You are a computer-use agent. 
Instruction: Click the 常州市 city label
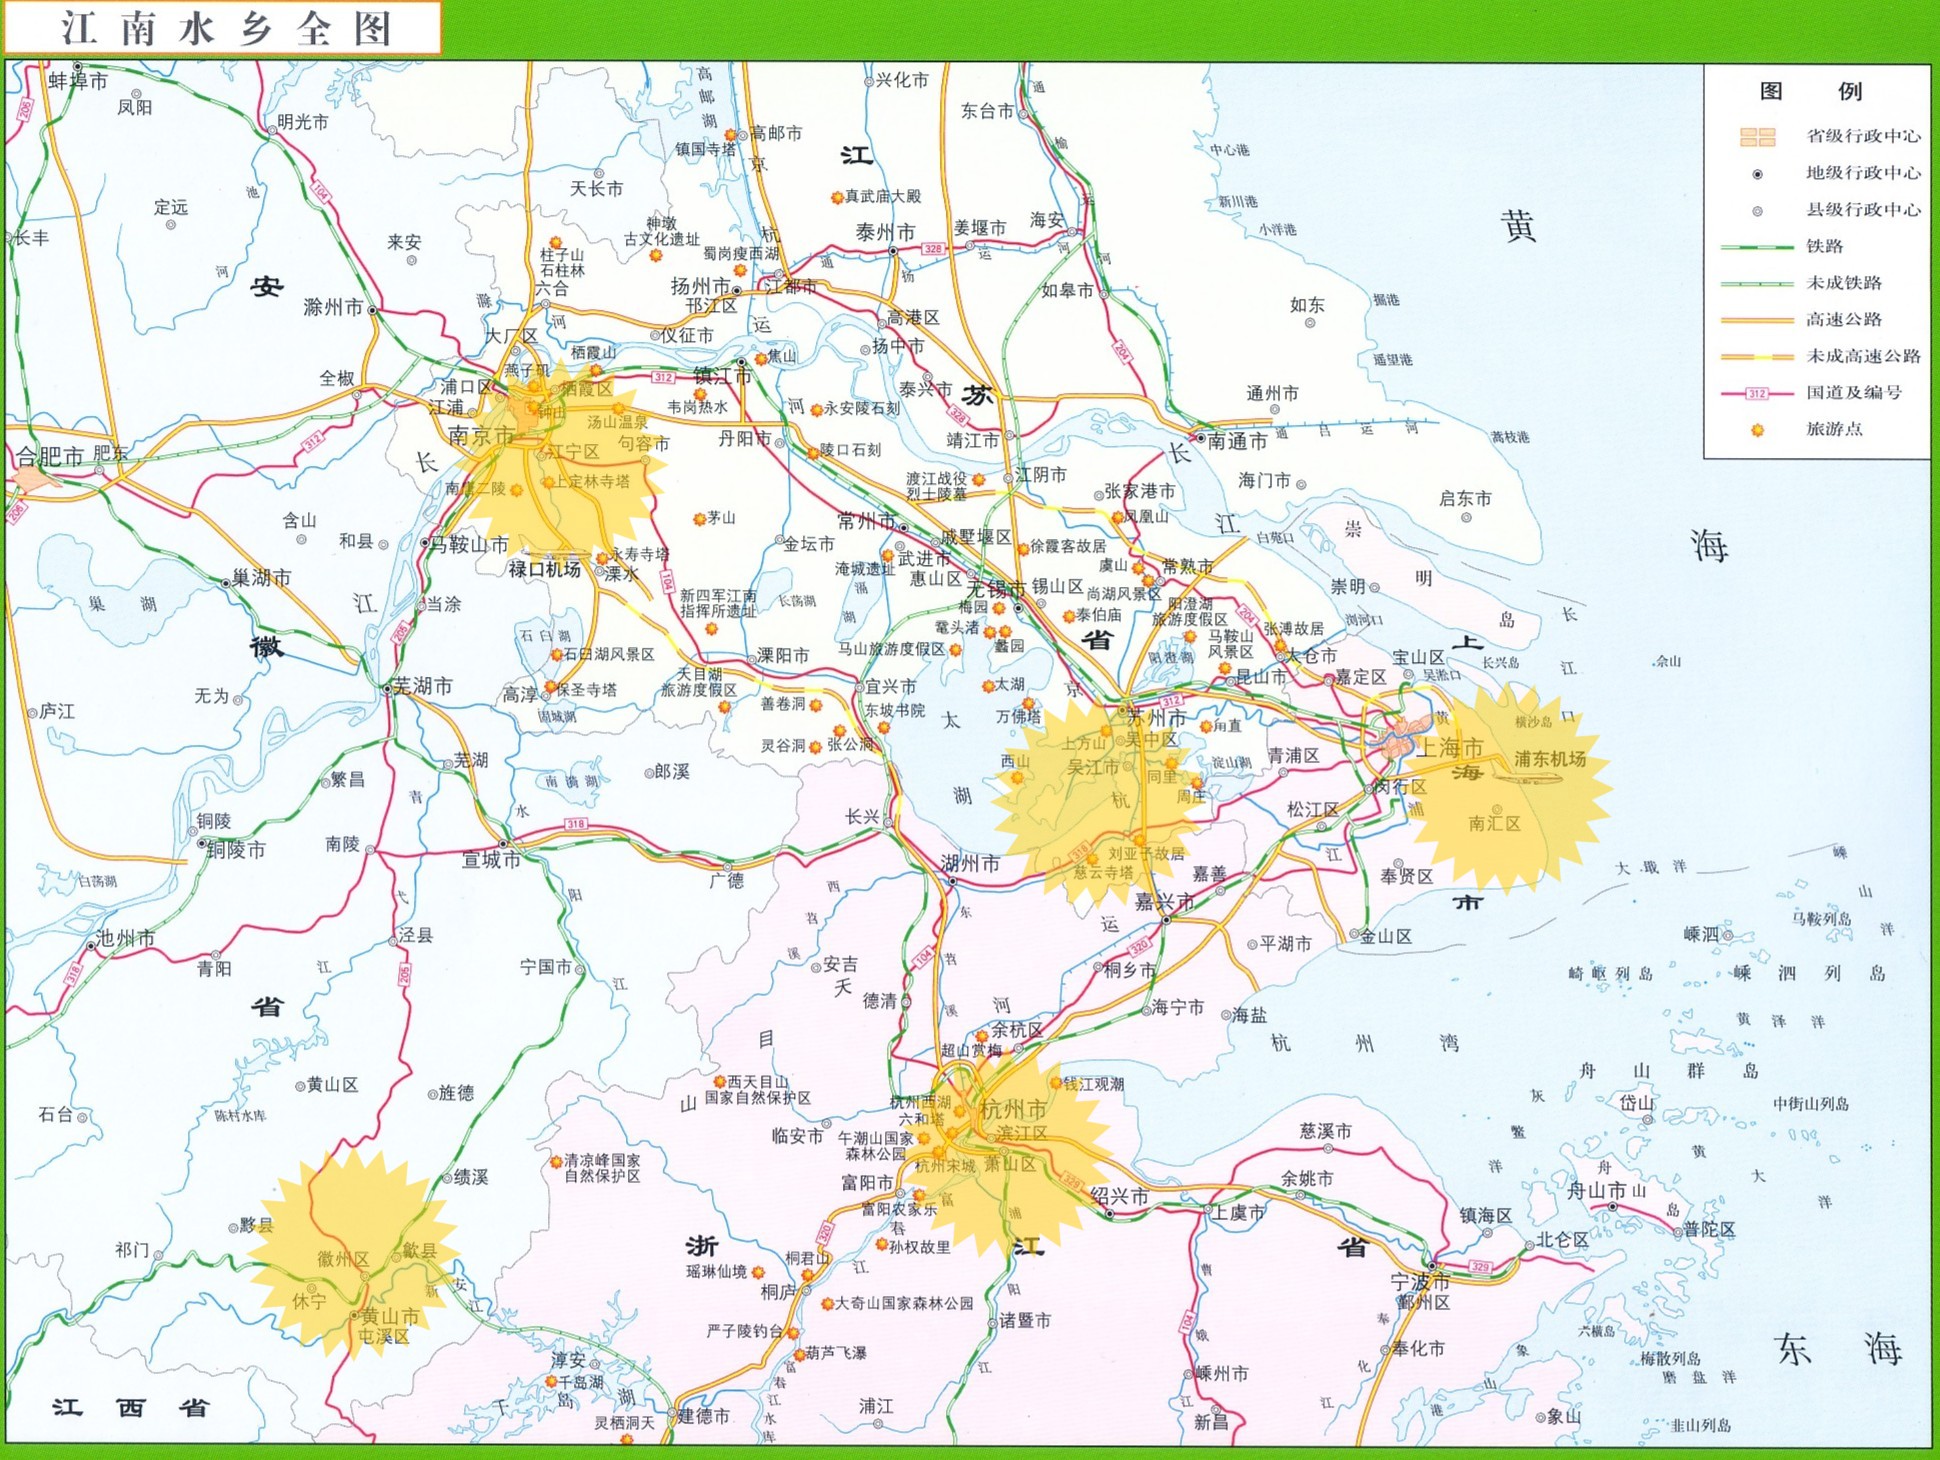[x=867, y=521]
